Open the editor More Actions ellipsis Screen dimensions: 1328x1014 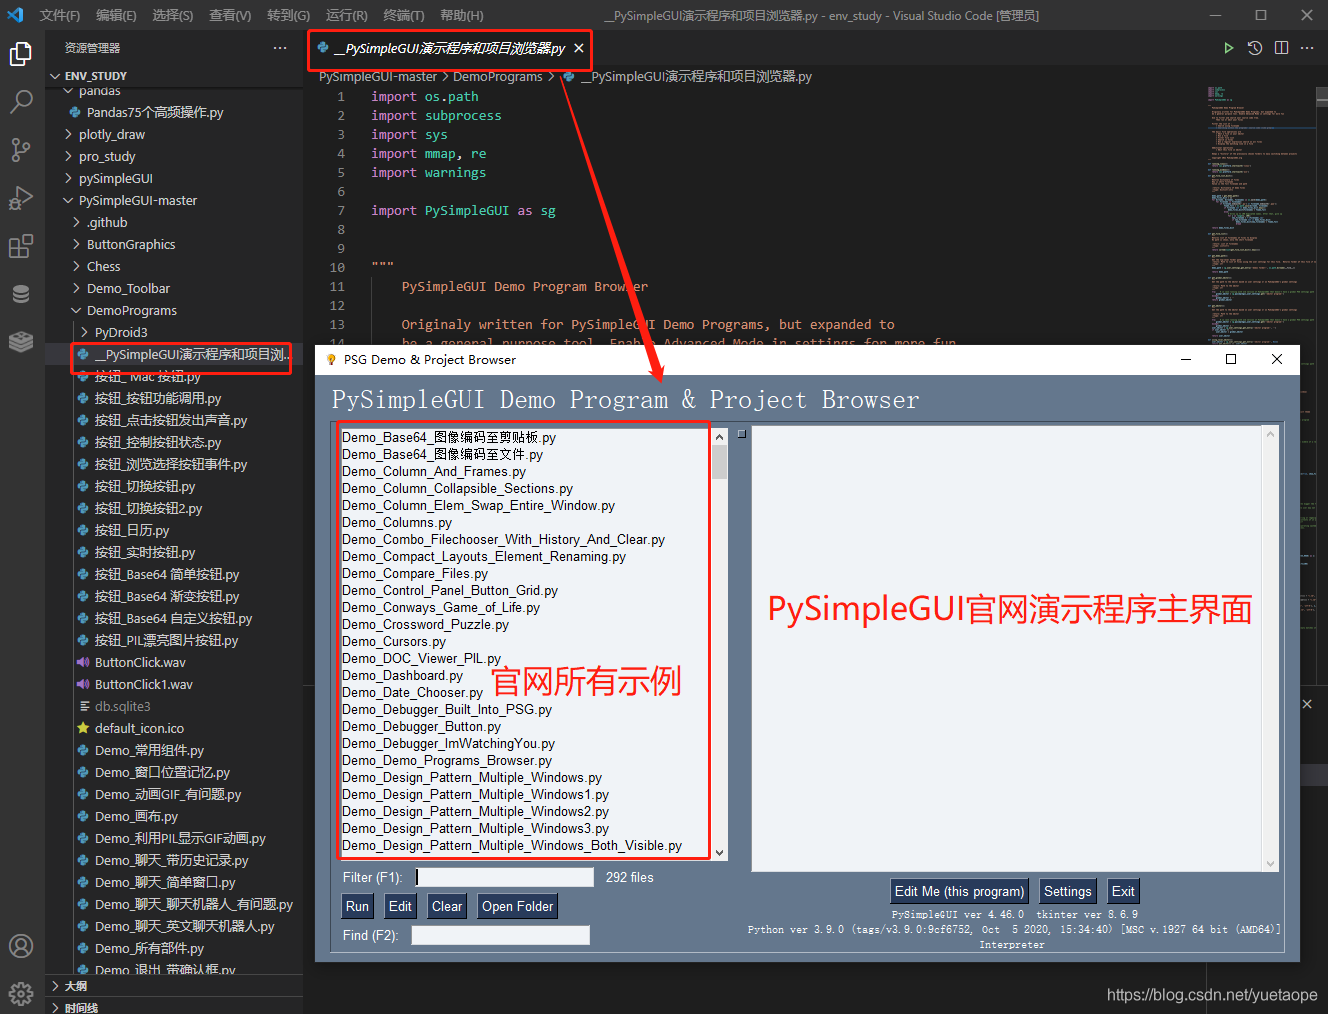[x=1307, y=48]
